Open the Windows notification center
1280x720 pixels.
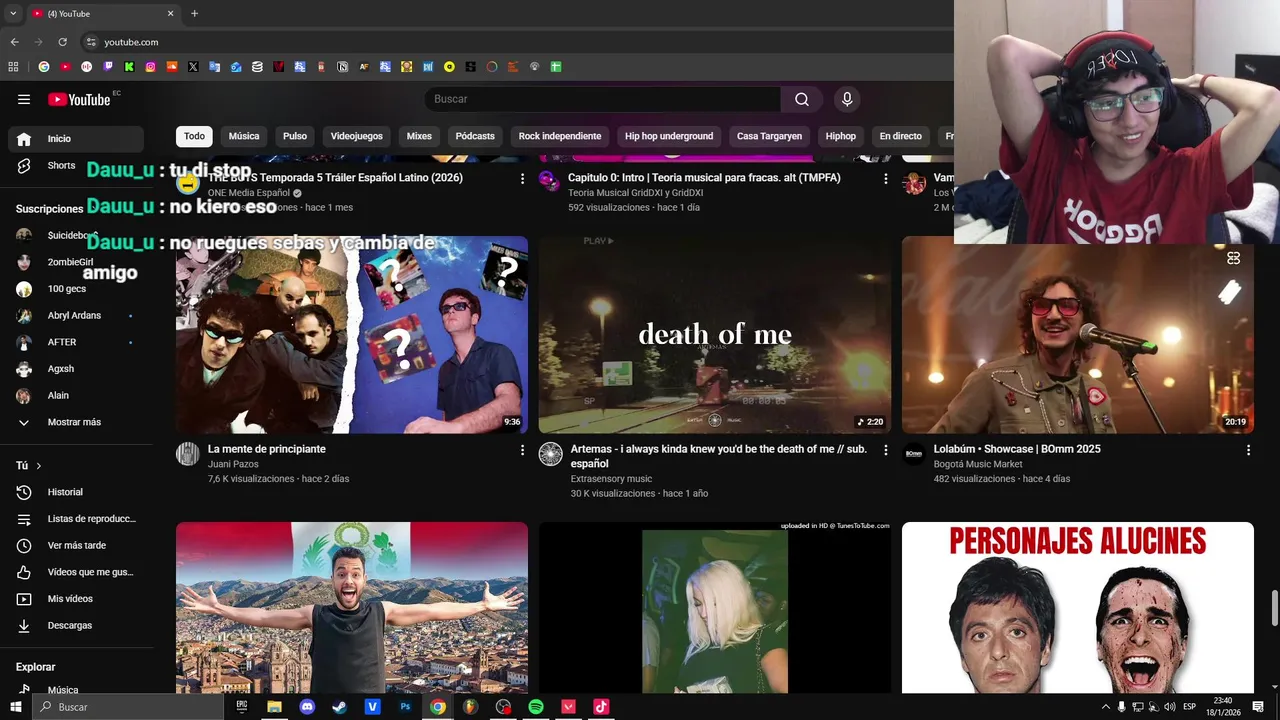[x=1258, y=707]
